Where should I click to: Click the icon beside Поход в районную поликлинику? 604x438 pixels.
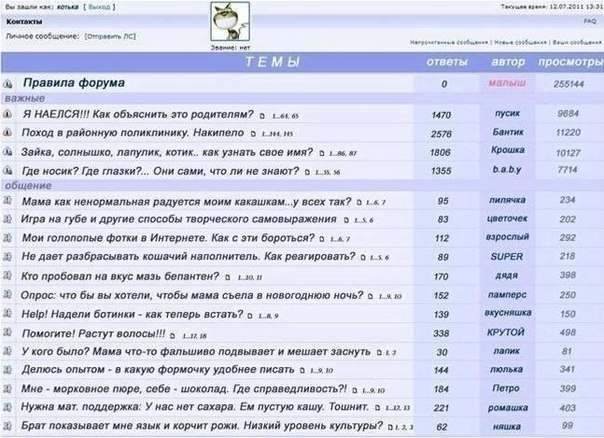tap(8, 134)
